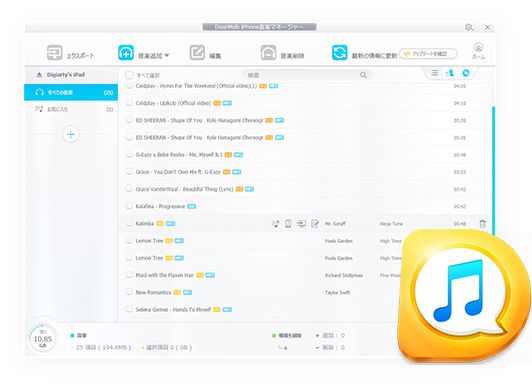Image resolution: width=532 pixels, height=389 pixels.
Task: Click the Ninja Tuna album name
Action: pyautogui.click(x=391, y=224)
